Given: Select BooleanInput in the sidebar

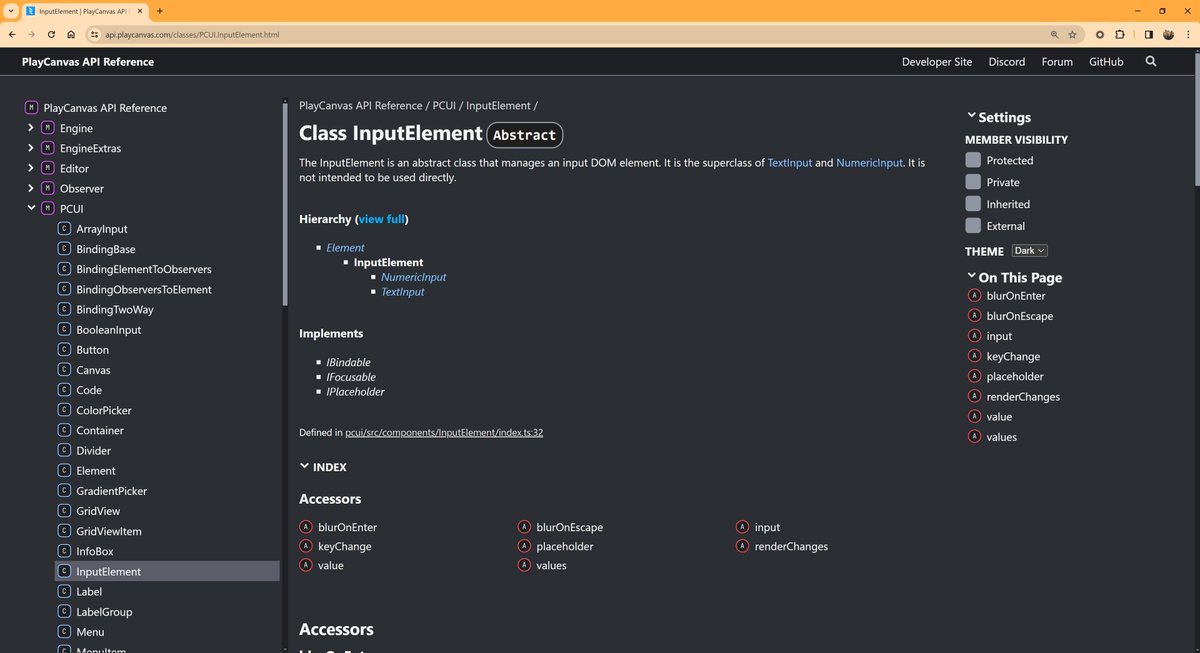Looking at the screenshot, I should click(109, 330).
